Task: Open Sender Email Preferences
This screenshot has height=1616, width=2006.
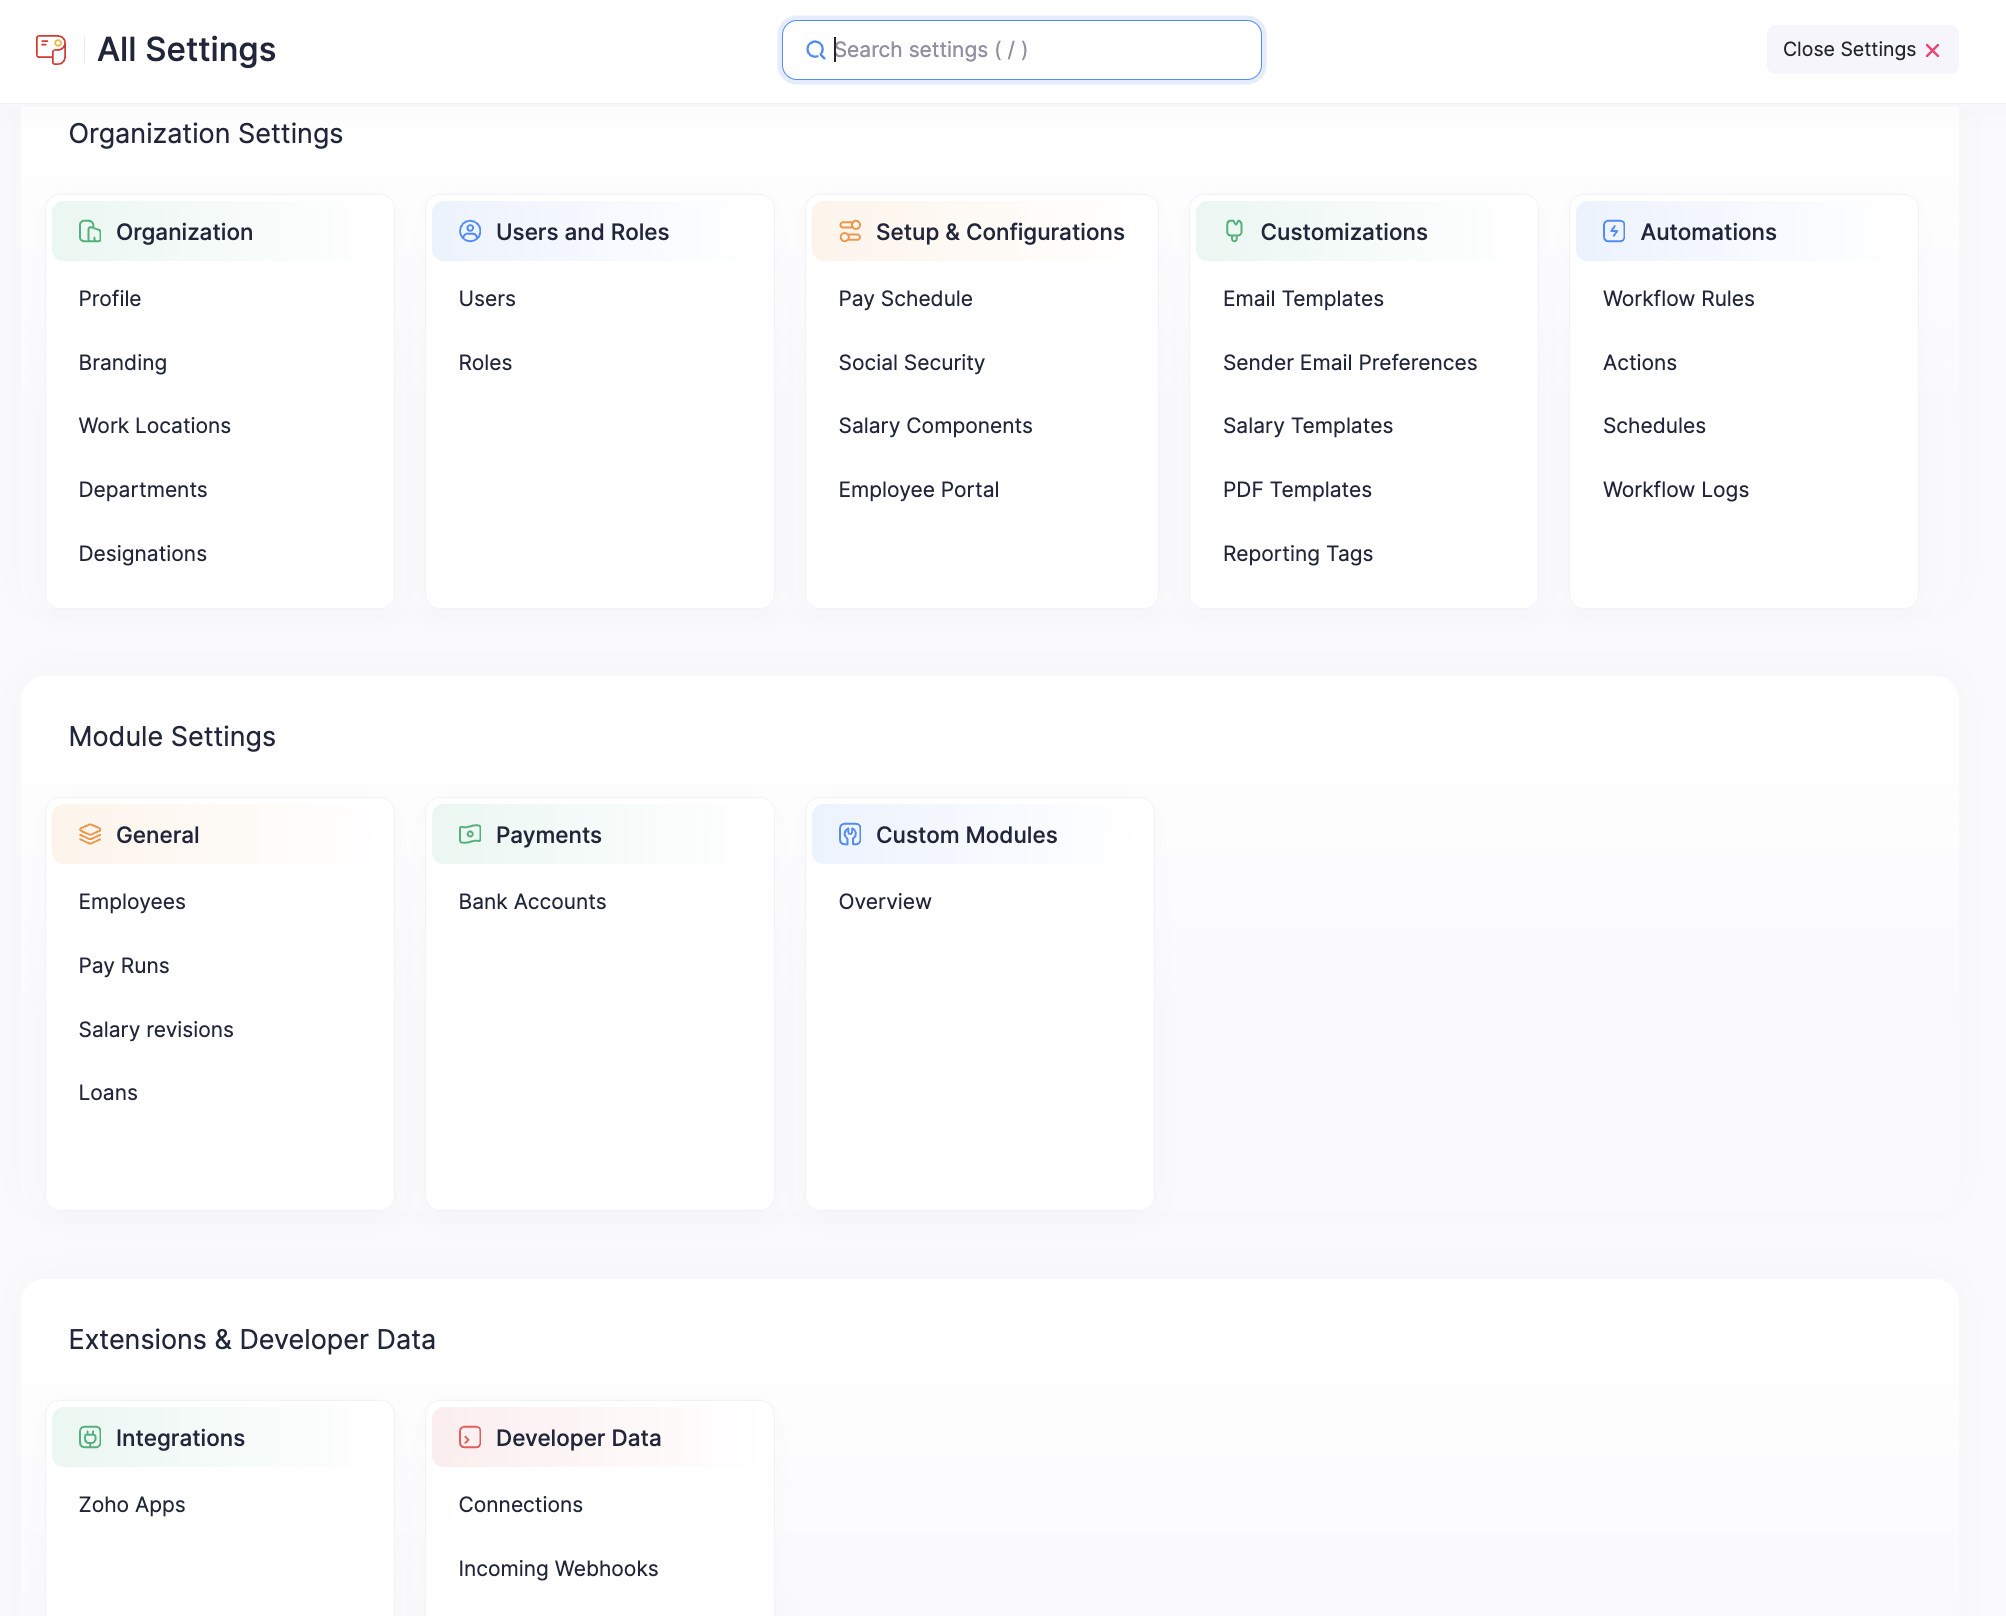Action: point(1349,363)
